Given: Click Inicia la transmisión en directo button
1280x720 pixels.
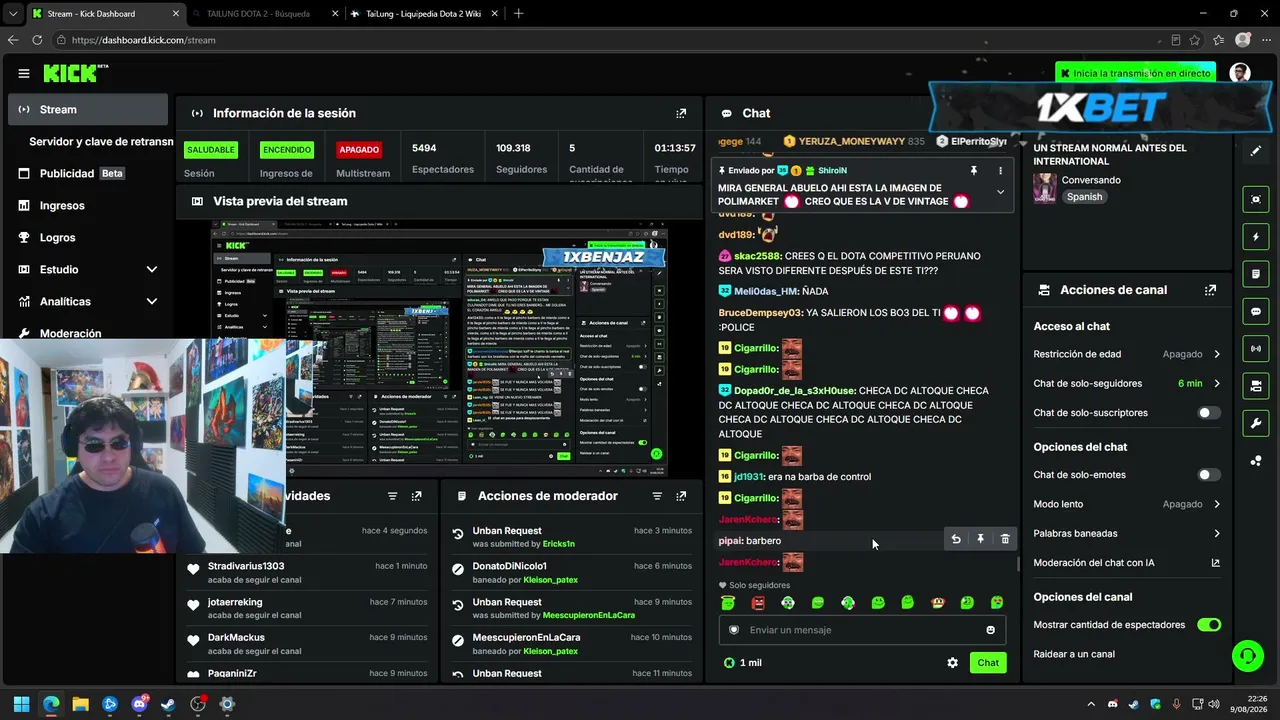Looking at the screenshot, I should click(x=1136, y=73).
